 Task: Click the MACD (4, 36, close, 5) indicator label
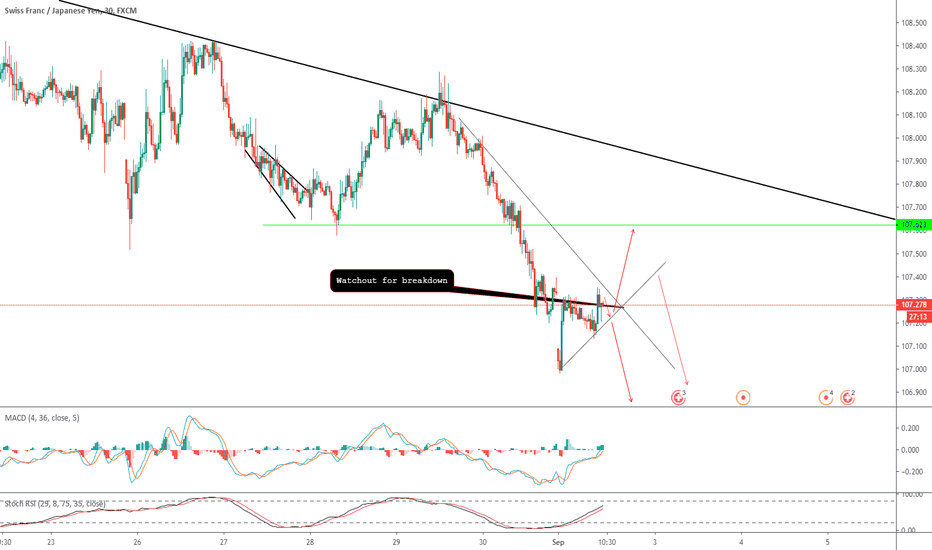(42, 418)
